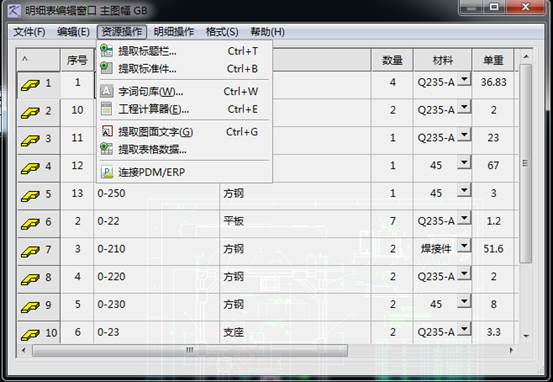Viewport: 553px width, 382px height.
Task: Open the material dropdown for row 5
Action: pyautogui.click(x=464, y=190)
